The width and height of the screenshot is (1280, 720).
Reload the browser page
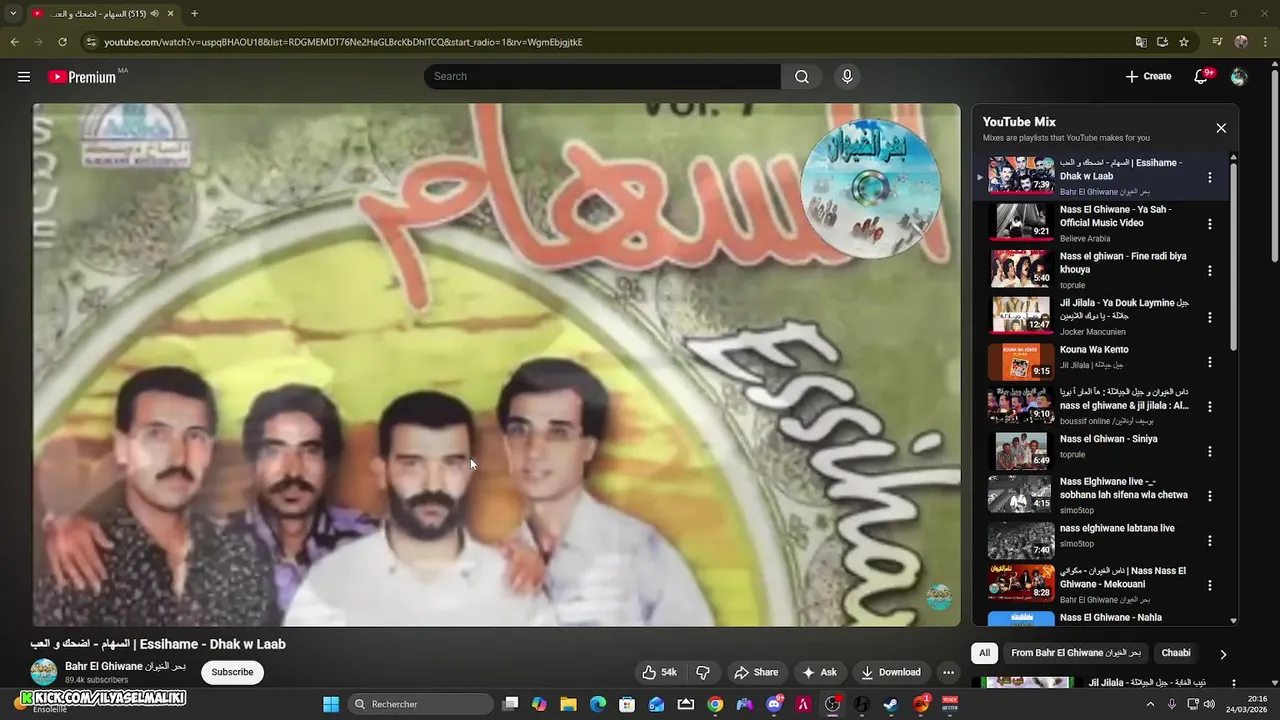[62, 42]
